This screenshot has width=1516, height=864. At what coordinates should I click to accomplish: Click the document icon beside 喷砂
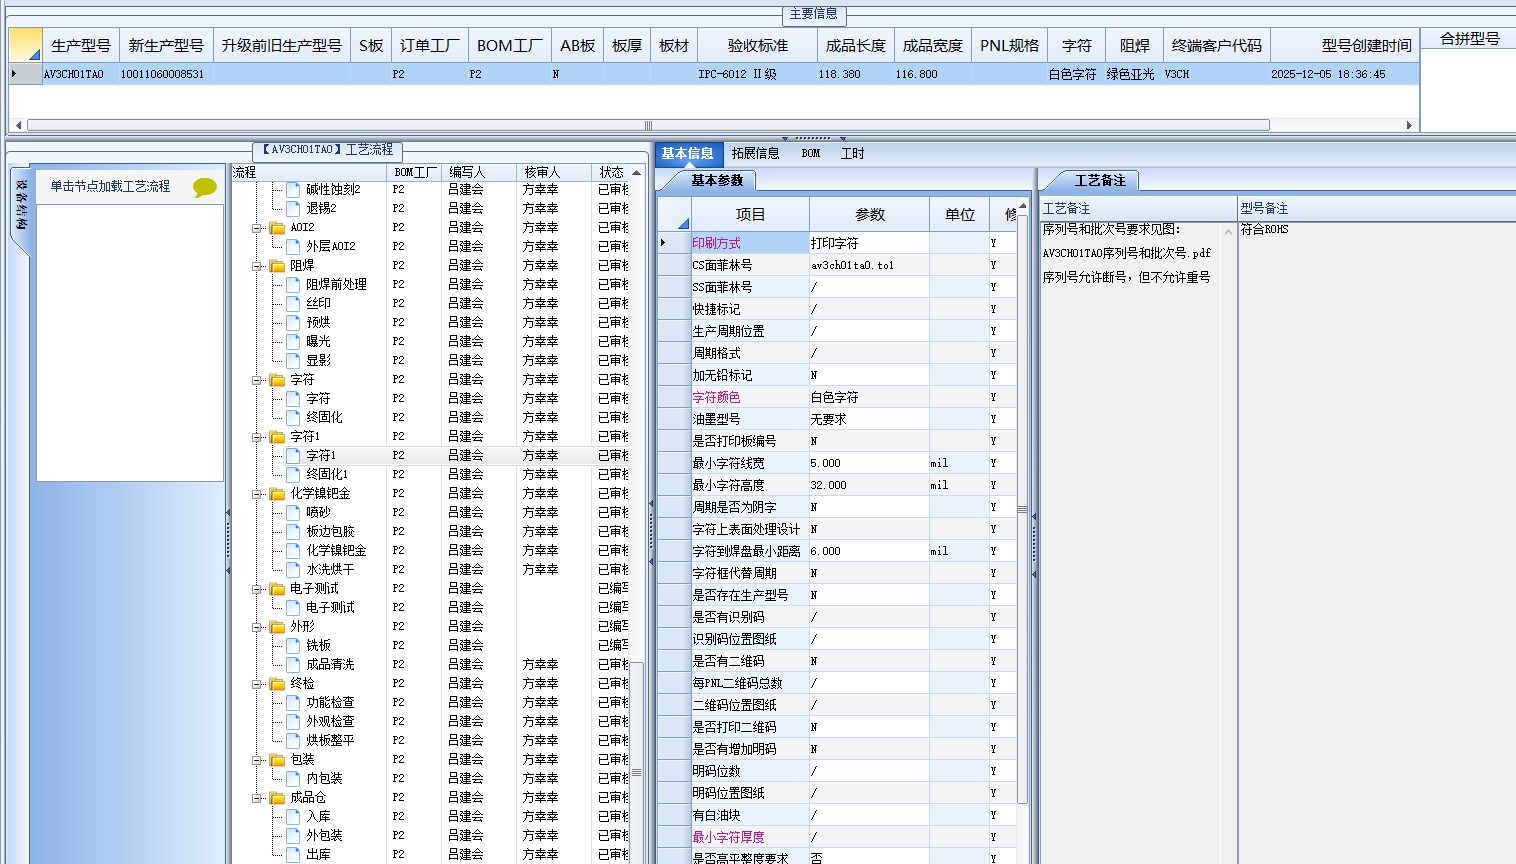coord(293,512)
